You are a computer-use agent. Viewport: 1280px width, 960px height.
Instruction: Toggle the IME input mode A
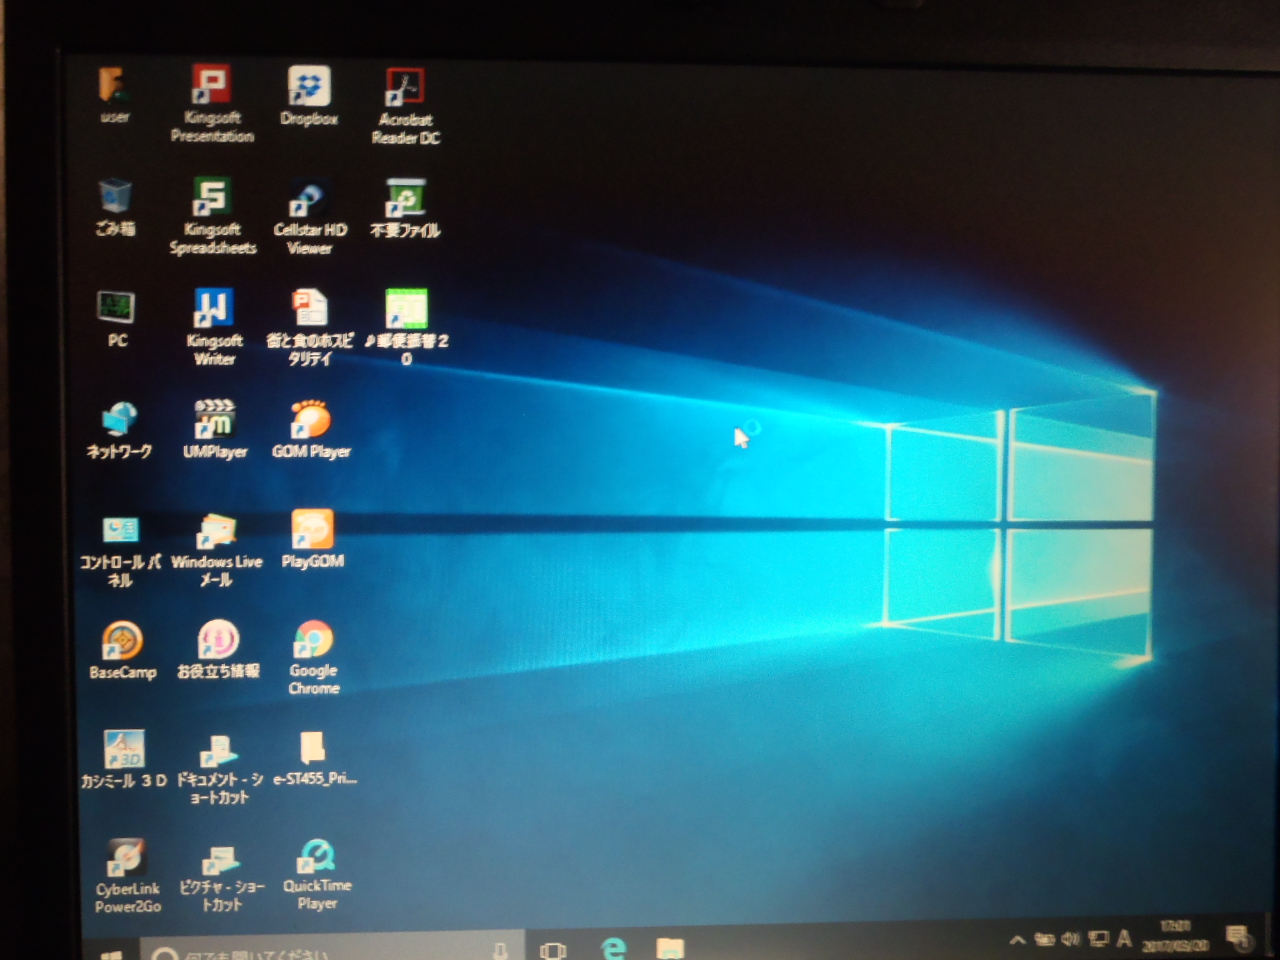tap(1124, 938)
